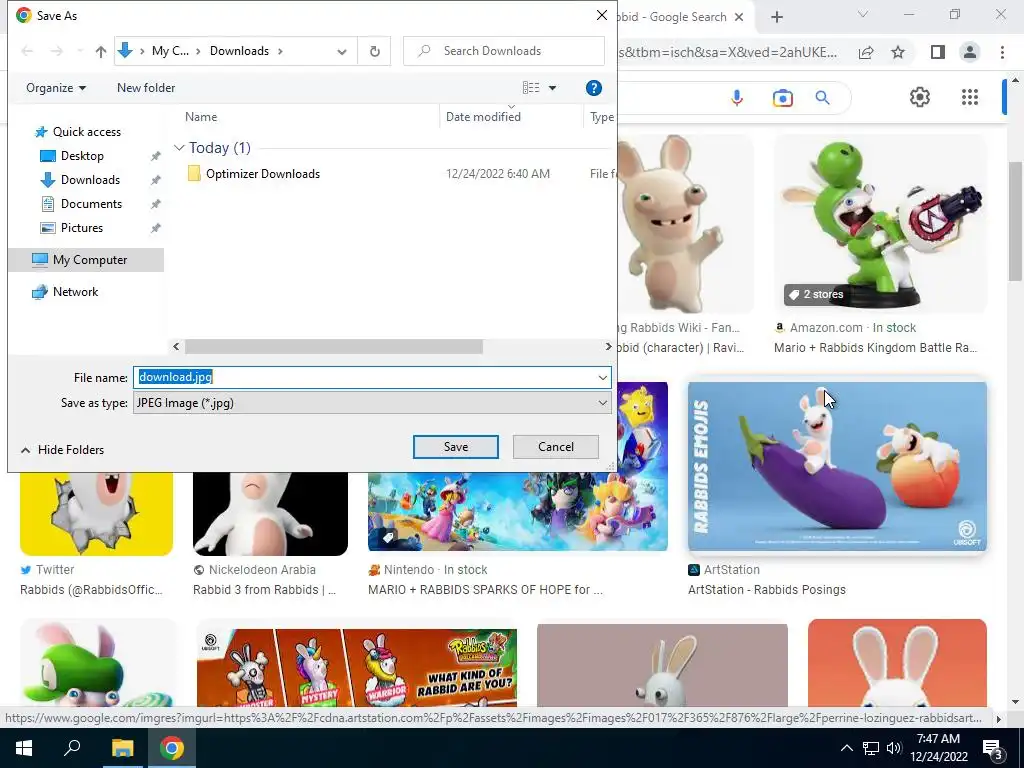Click the horizontal scrollbar thumb in file list
The image size is (1024, 768).
click(334, 347)
